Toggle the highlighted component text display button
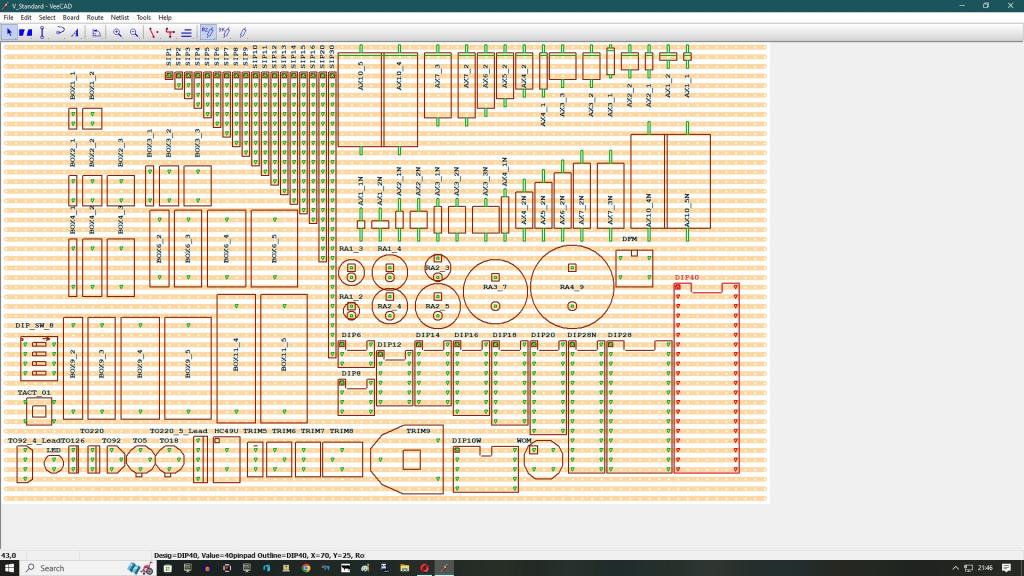 pos(208,32)
